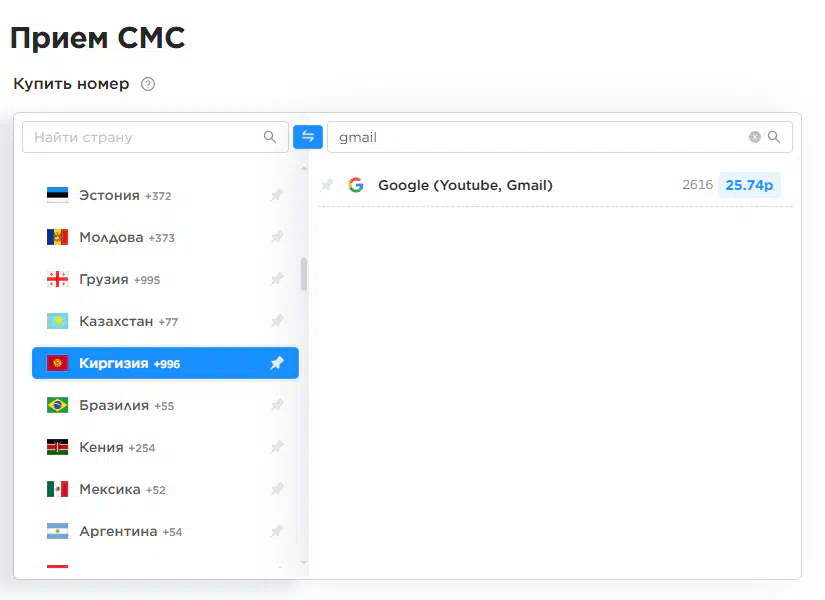Buy number for 25.74р price button
The height and width of the screenshot is (600, 825).
tap(749, 185)
